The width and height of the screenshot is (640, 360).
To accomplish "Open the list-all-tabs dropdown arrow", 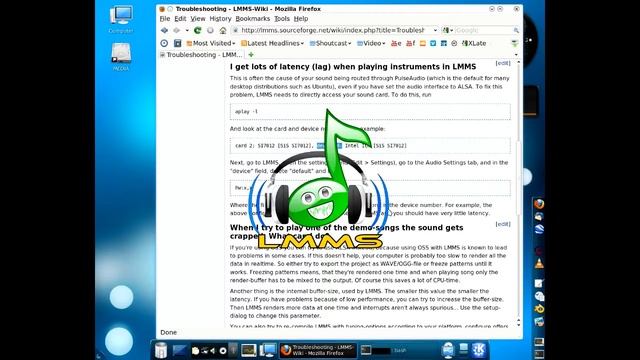I will coord(516,55).
